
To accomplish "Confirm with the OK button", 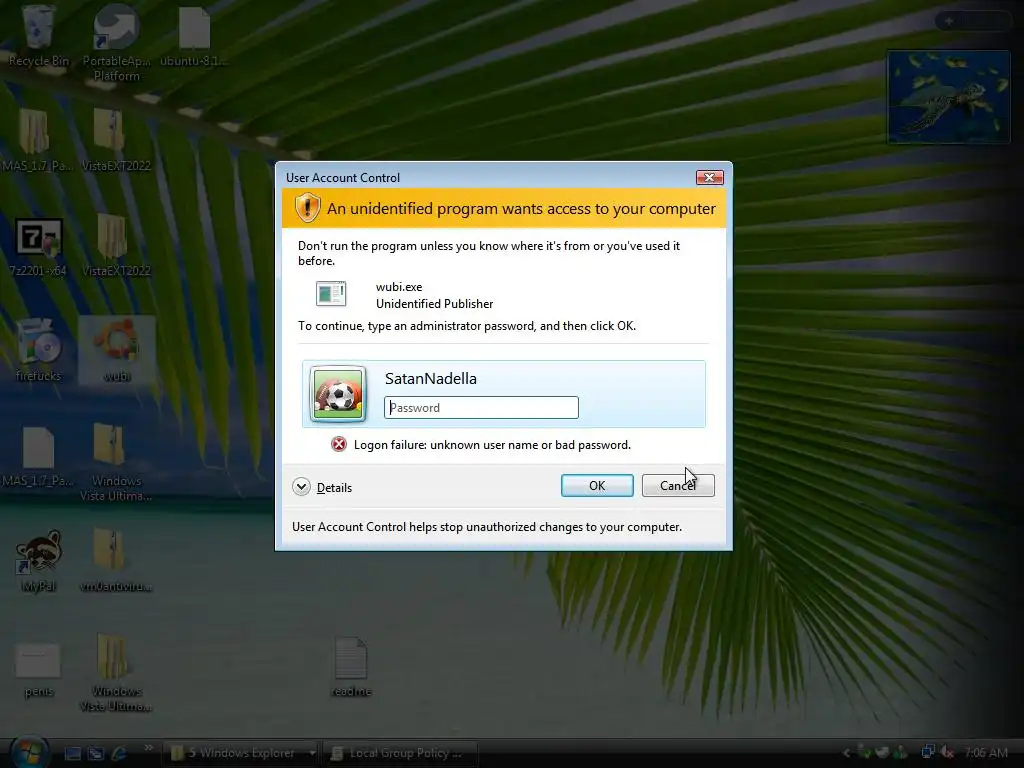I will [x=597, y=485].
